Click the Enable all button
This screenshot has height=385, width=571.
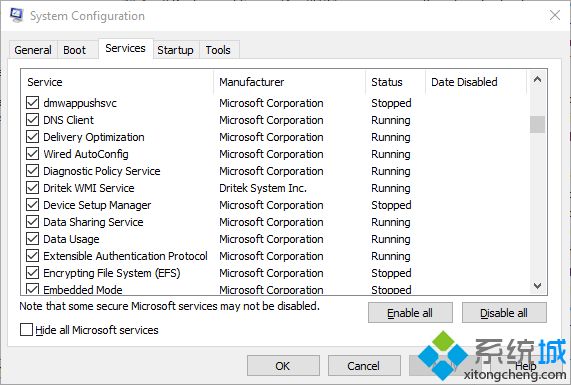pyautogui.click(x=410, y=313)
